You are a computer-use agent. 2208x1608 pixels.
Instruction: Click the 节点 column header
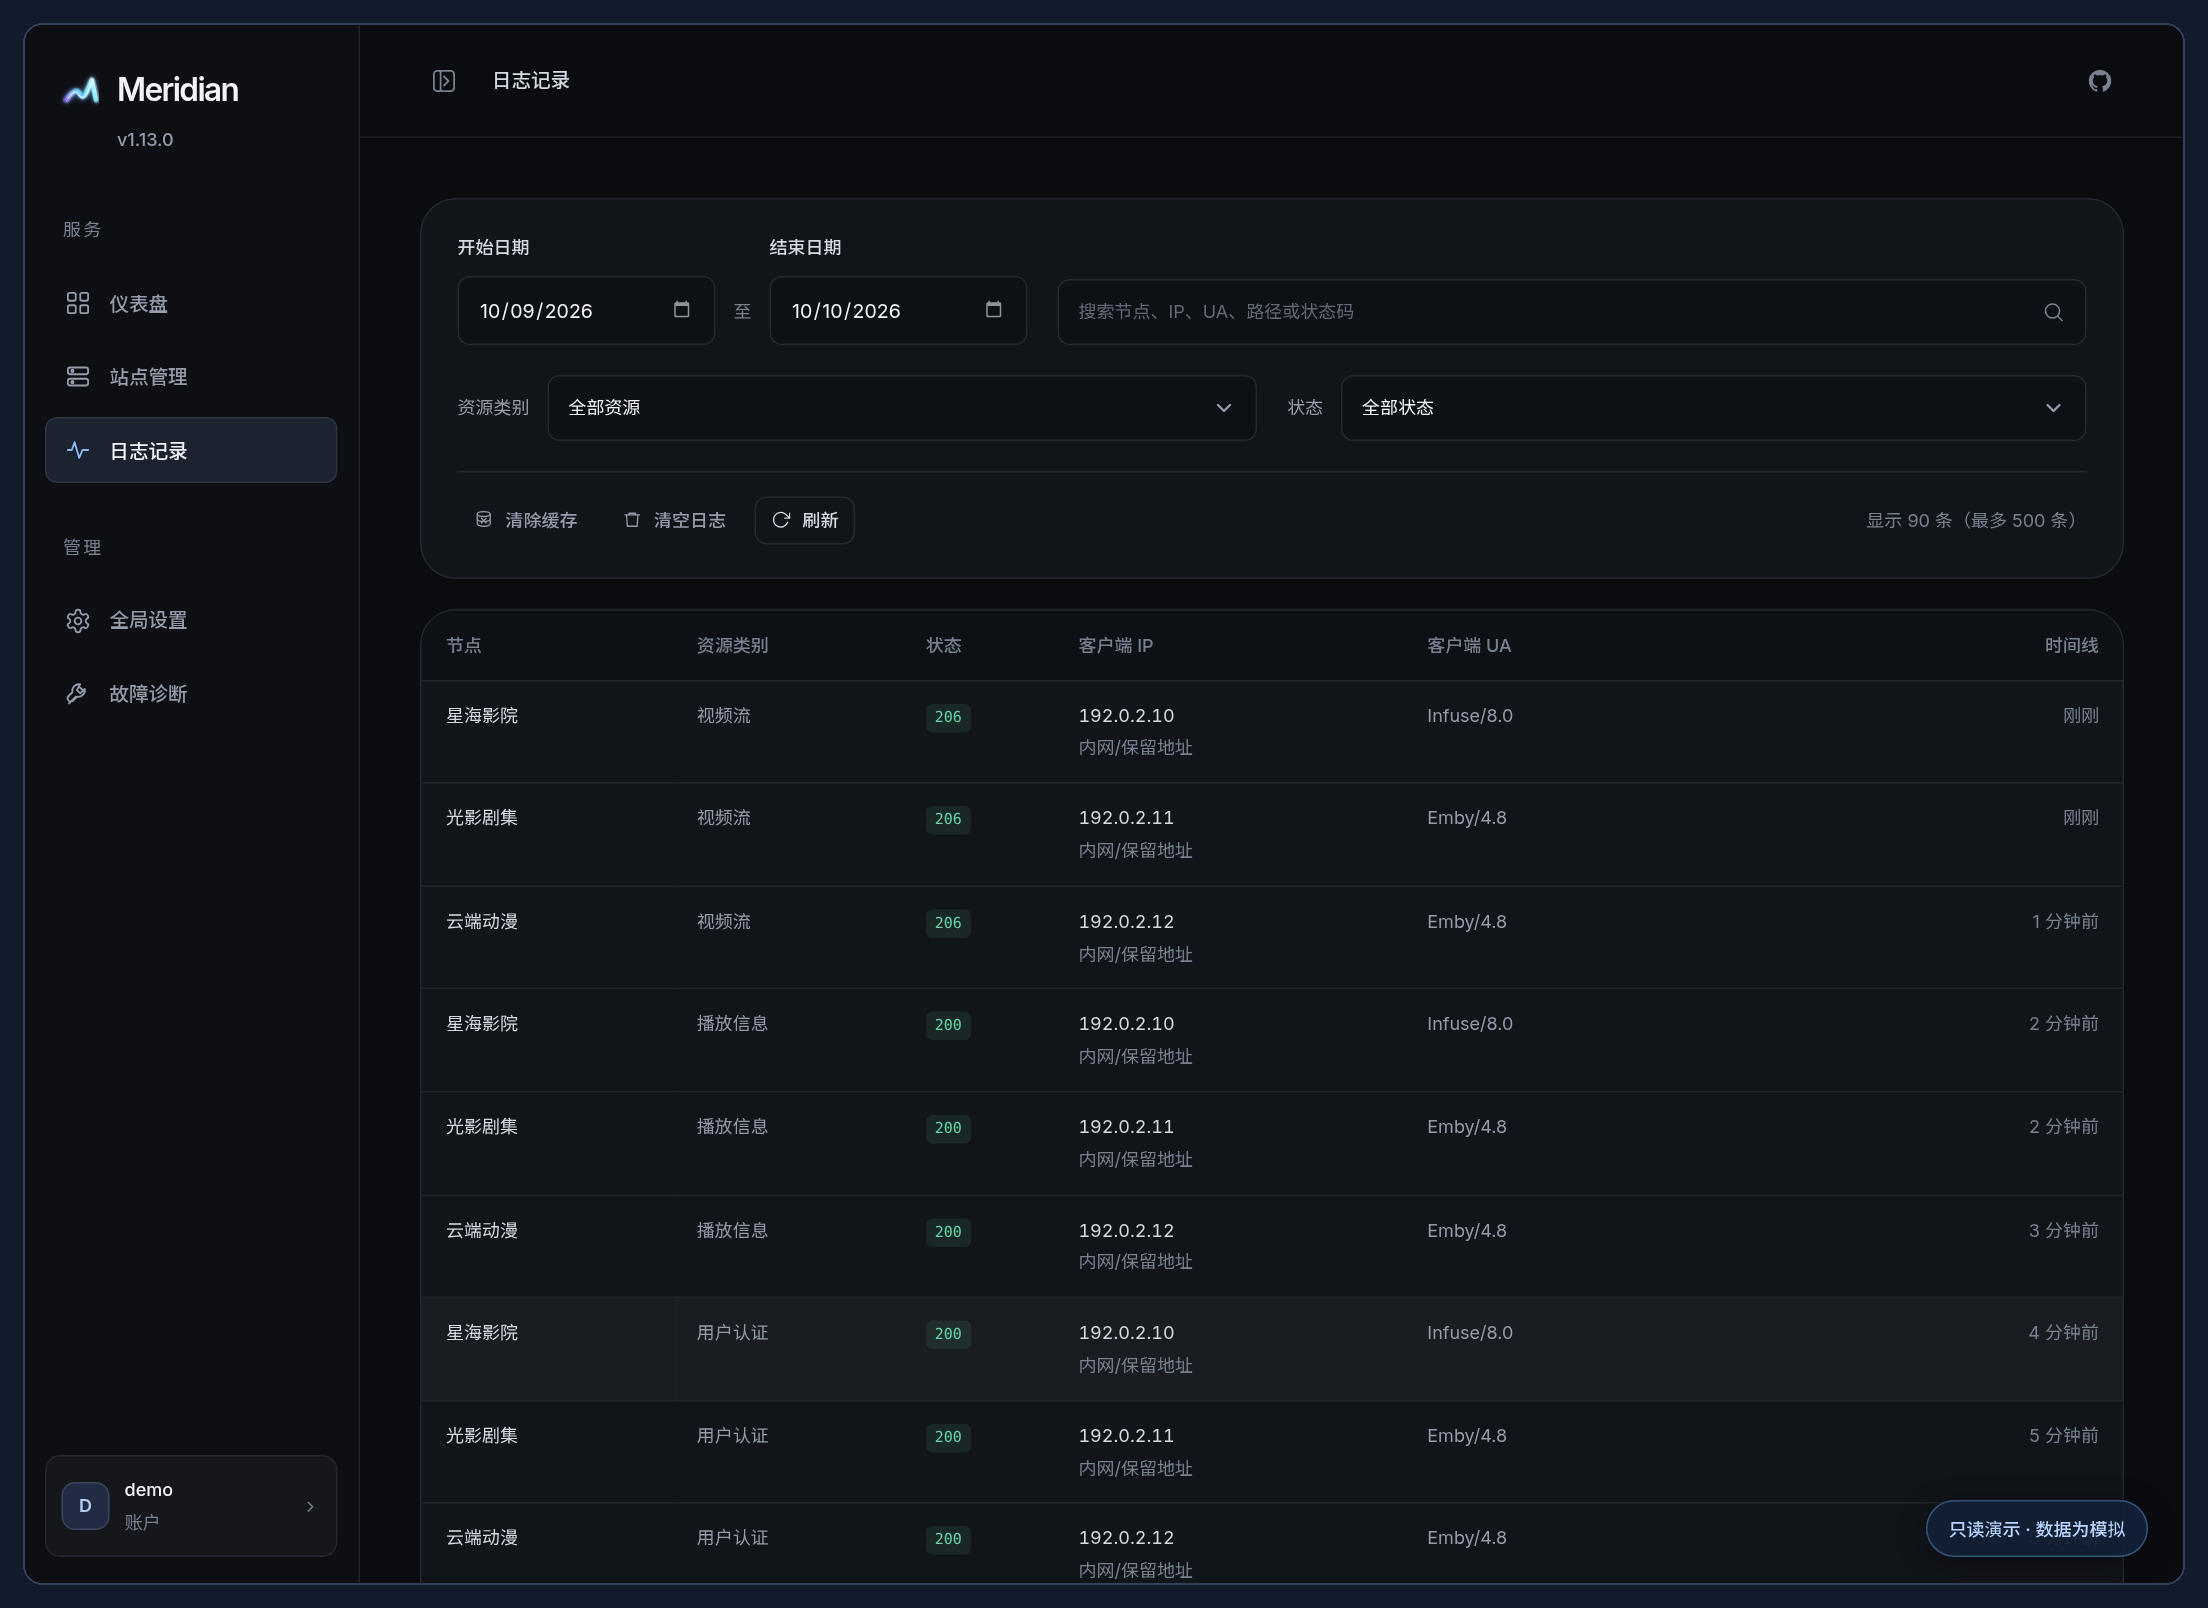(464, 645)
